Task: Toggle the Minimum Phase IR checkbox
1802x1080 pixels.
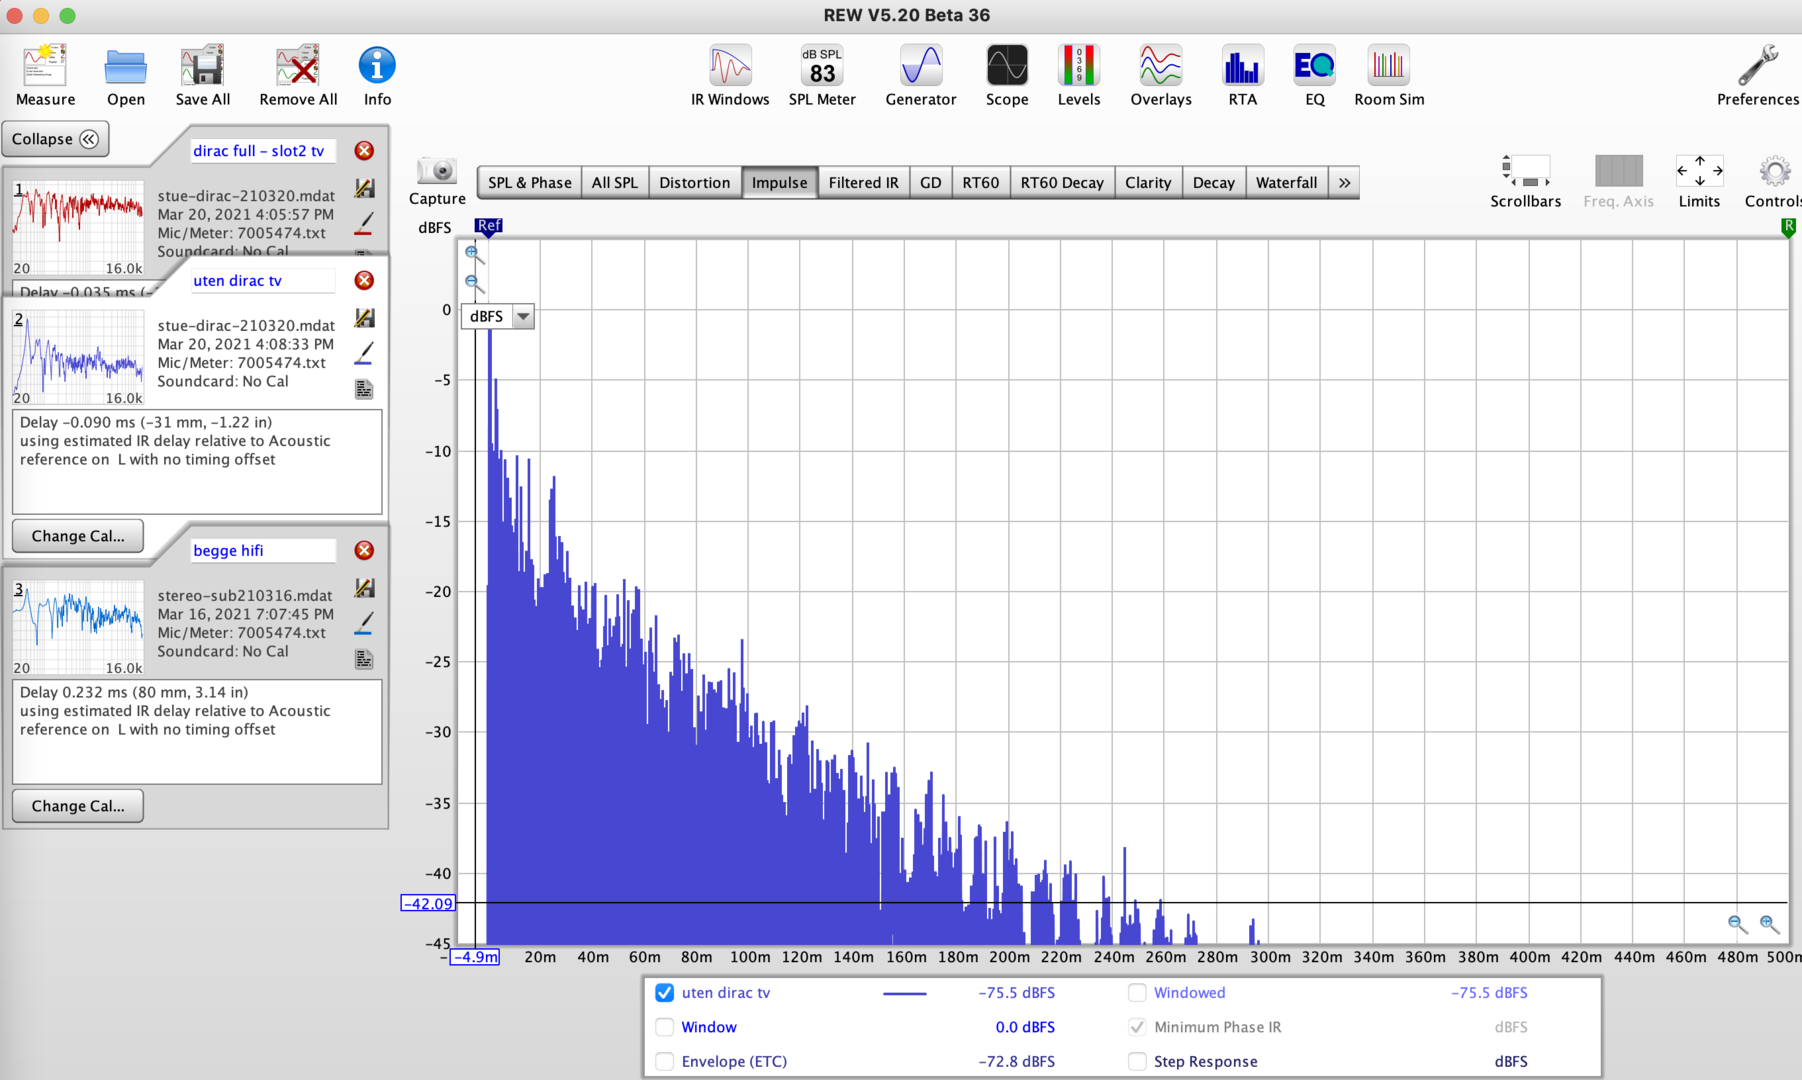Action: (1137, 1027)
